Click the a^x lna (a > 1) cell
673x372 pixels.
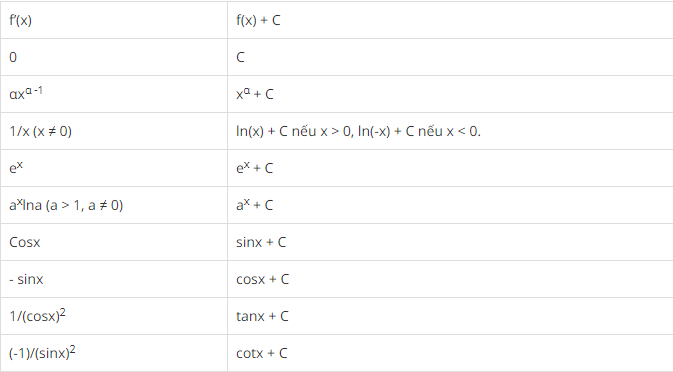tap(114, 205)
